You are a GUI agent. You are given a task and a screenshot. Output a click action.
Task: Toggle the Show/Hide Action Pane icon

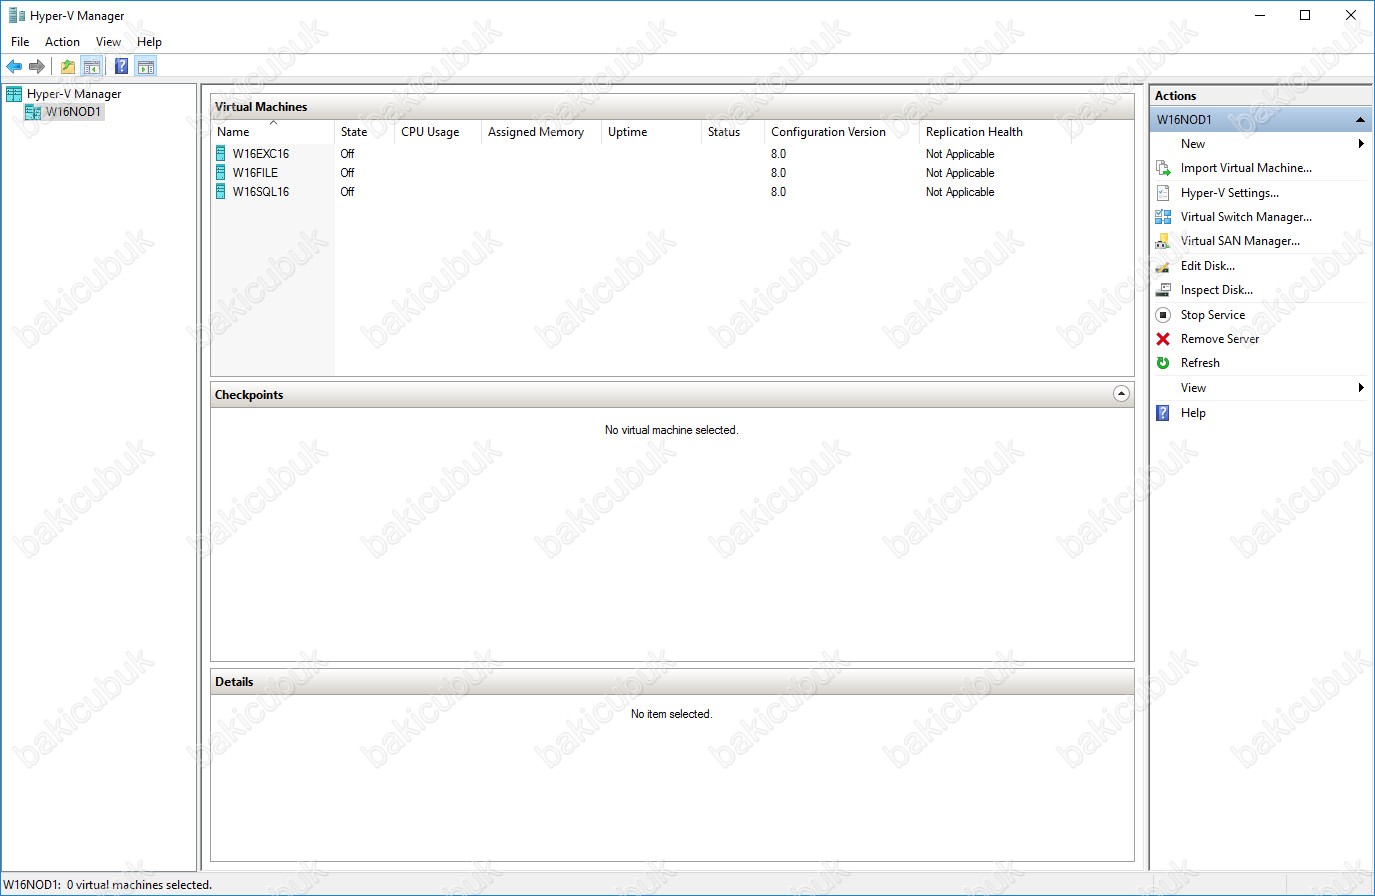[146, 67]
